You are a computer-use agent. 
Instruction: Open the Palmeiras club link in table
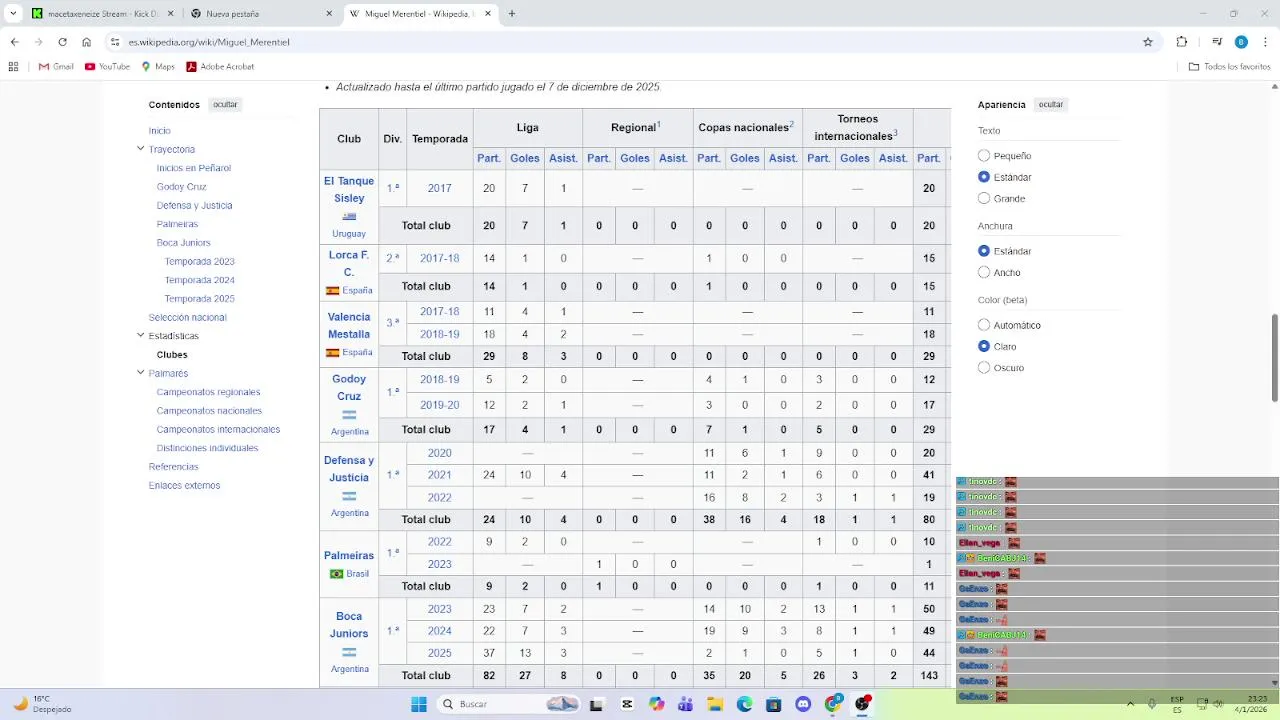coord(349,556)
